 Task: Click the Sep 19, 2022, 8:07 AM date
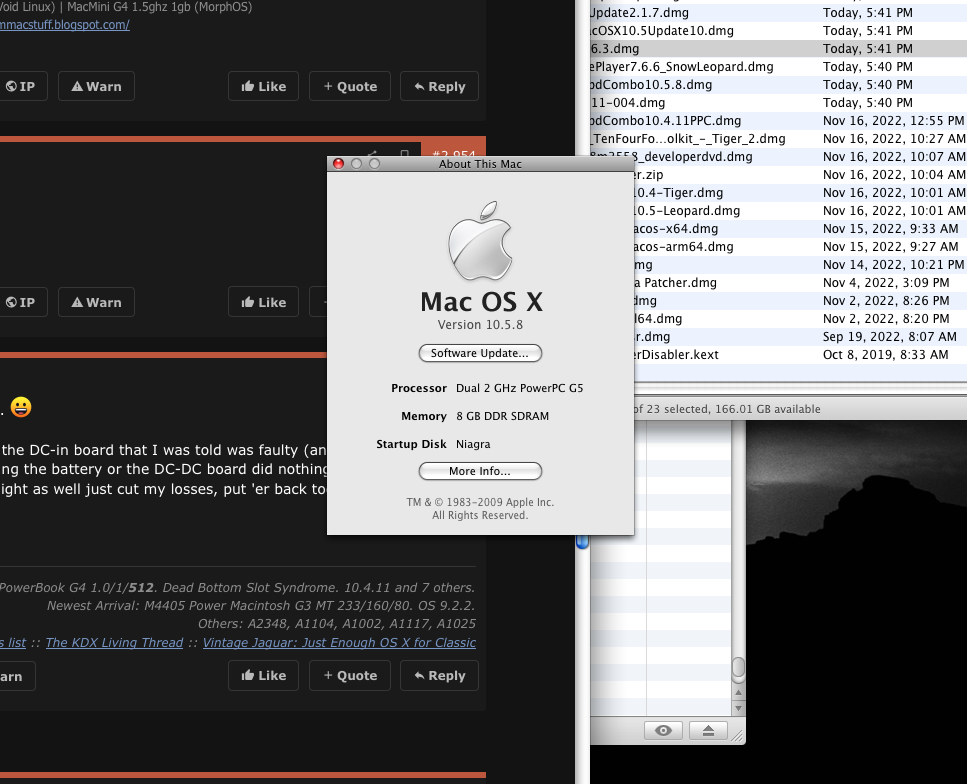pyautogui.click(x=889, y=337)
